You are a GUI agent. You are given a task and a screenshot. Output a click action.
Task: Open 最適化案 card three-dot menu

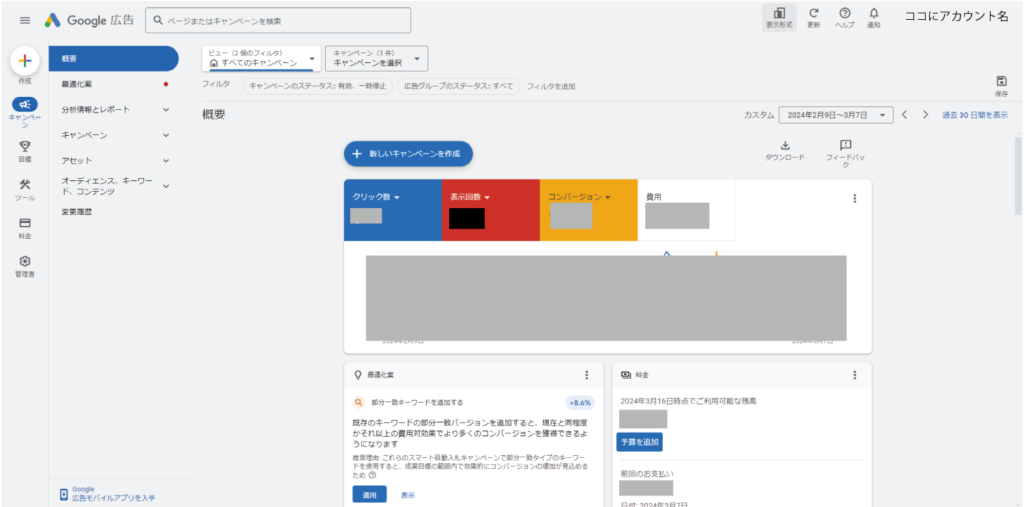pos(586,375)
